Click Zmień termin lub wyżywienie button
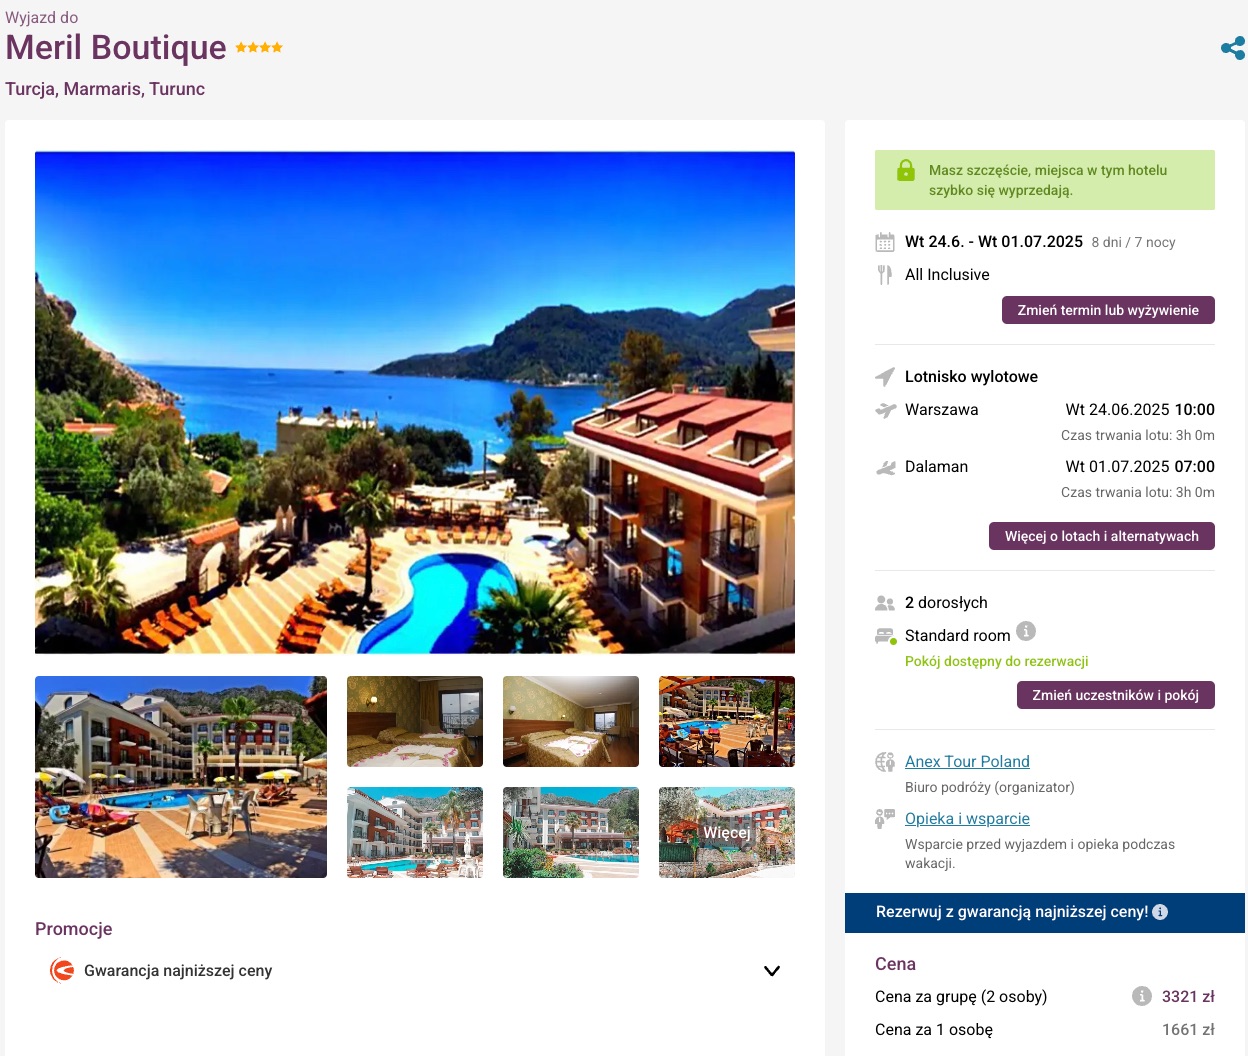The width and height of the screenshot is (1248, 1056). pyautogui.click(x=1108, y=310)
